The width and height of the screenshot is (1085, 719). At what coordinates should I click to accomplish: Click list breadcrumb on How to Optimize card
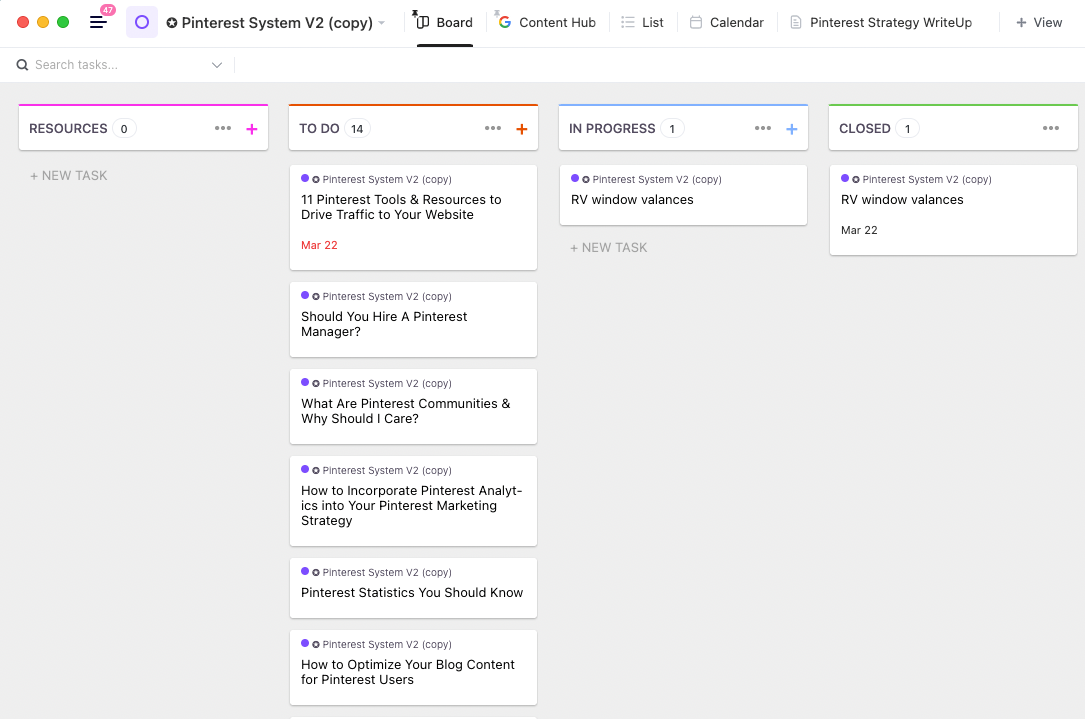point(387,644)
